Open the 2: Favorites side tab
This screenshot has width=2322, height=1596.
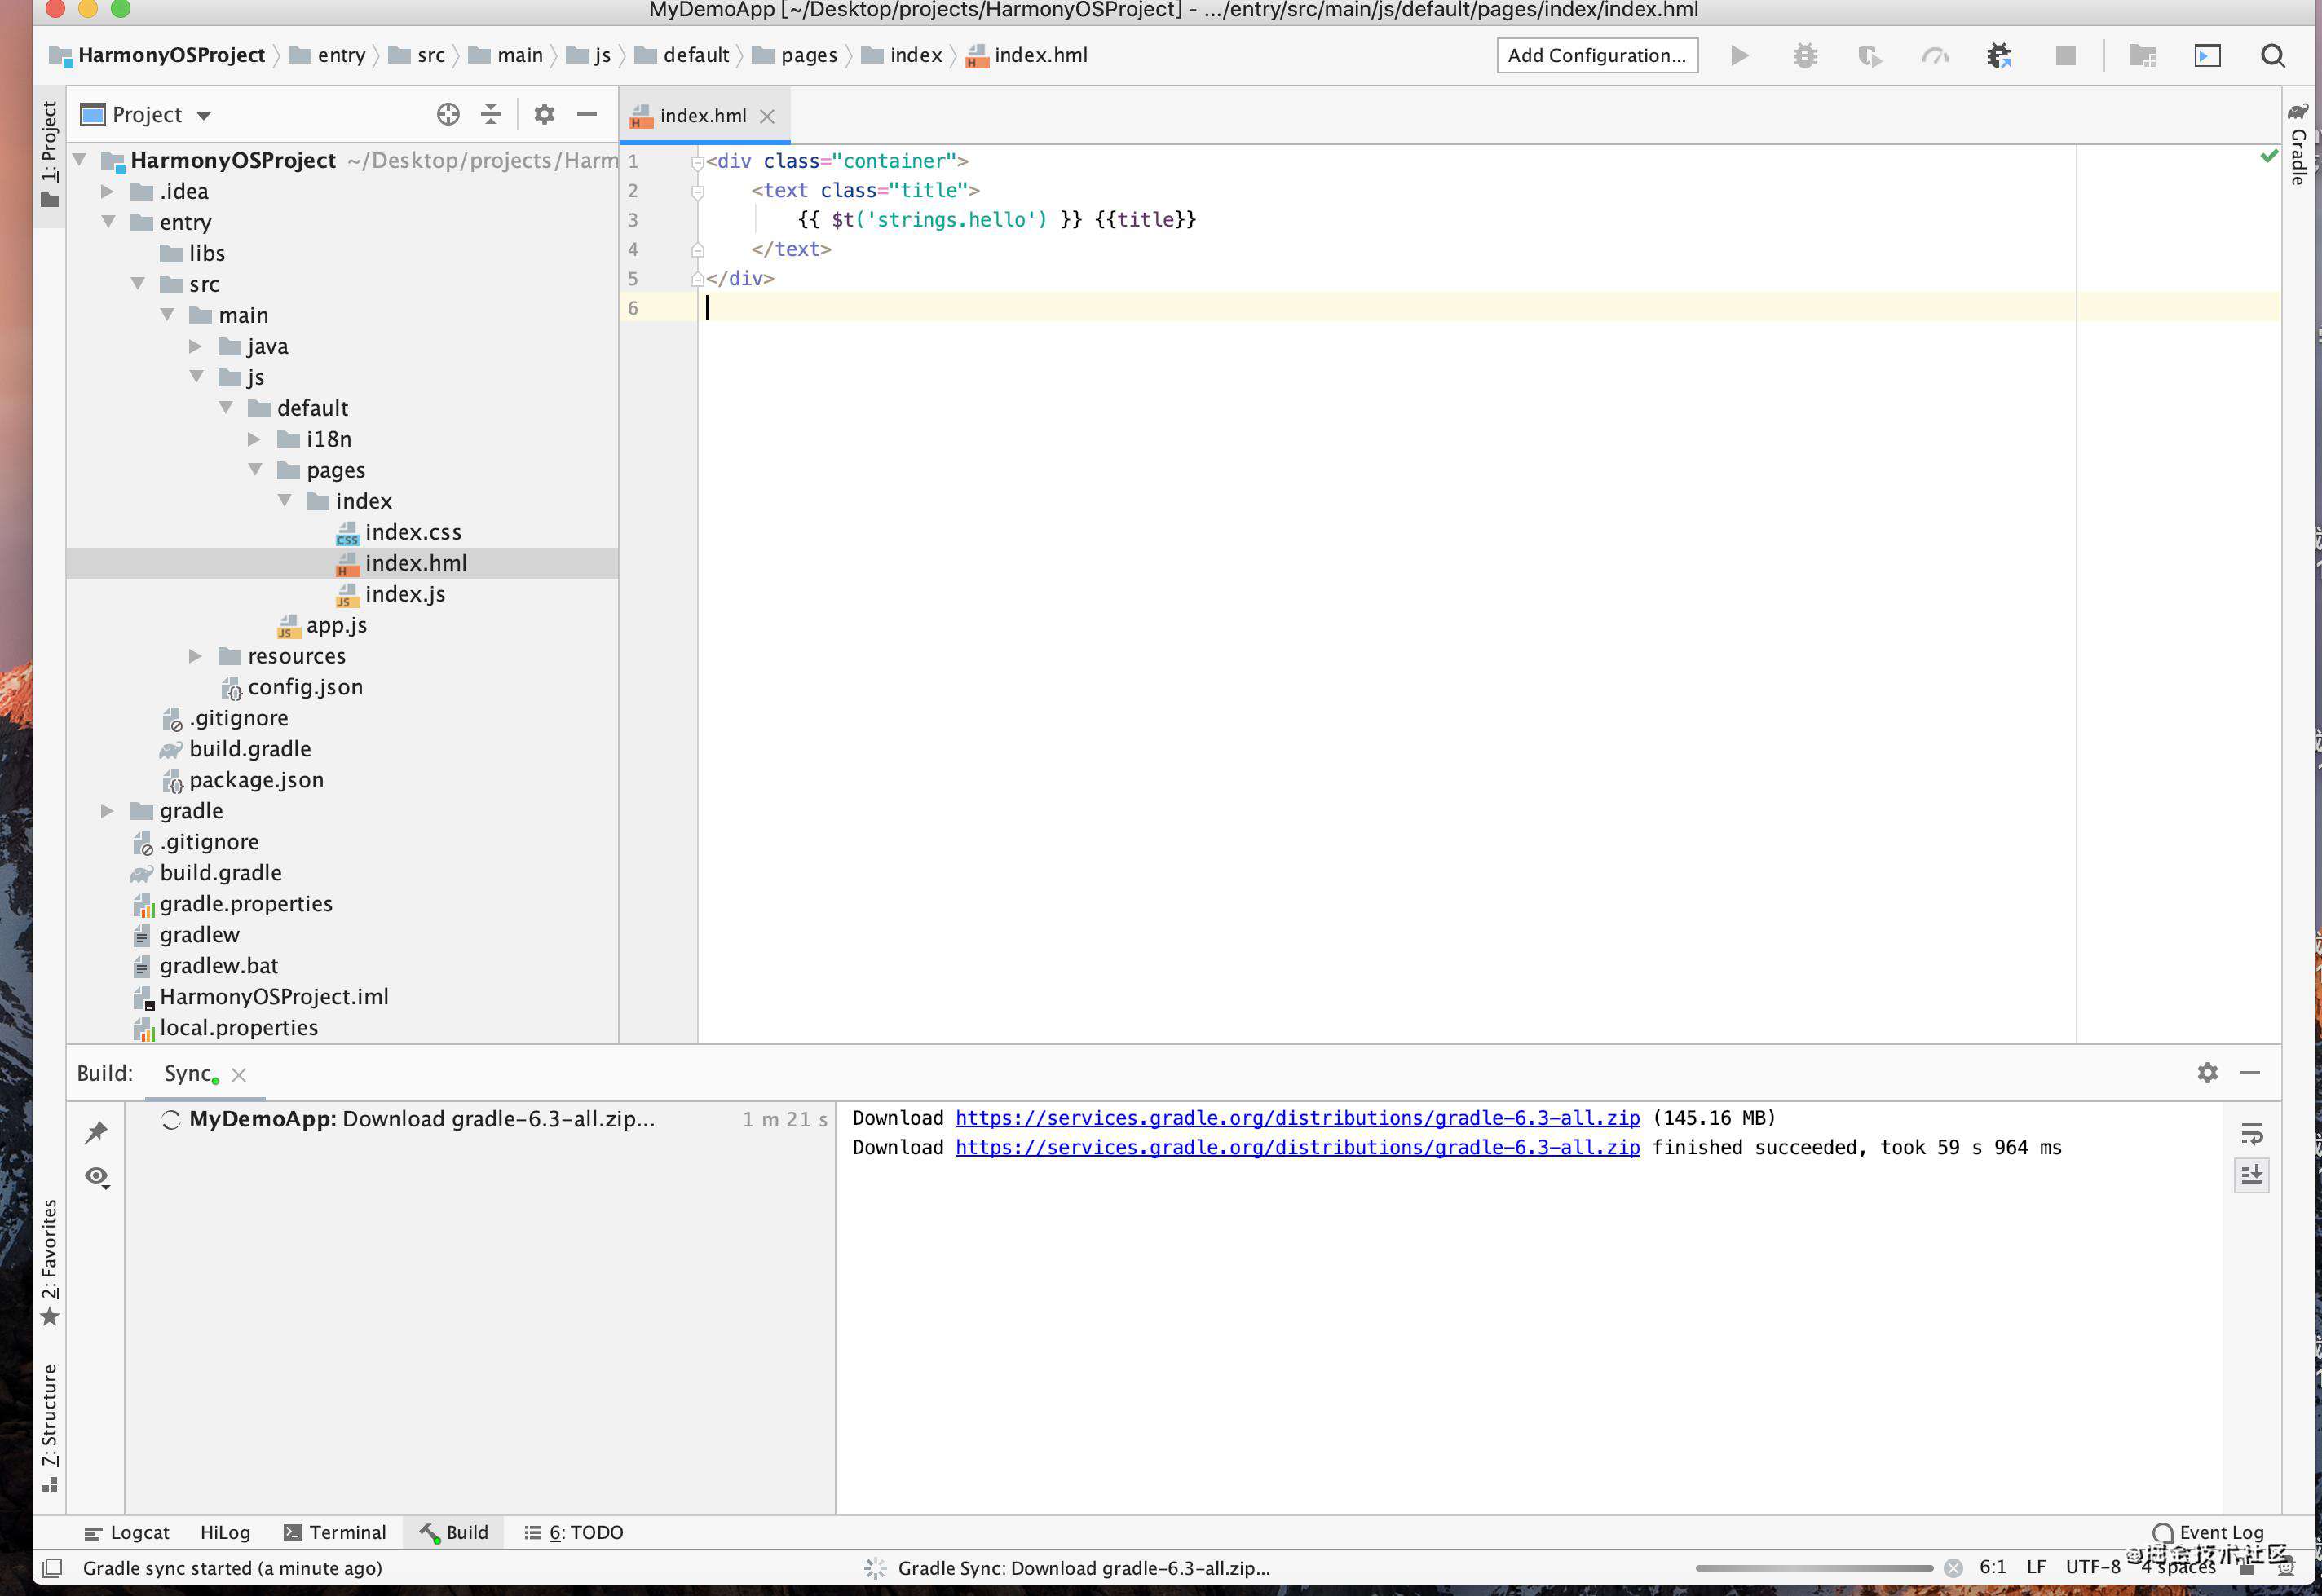(x=49, y=1262)
